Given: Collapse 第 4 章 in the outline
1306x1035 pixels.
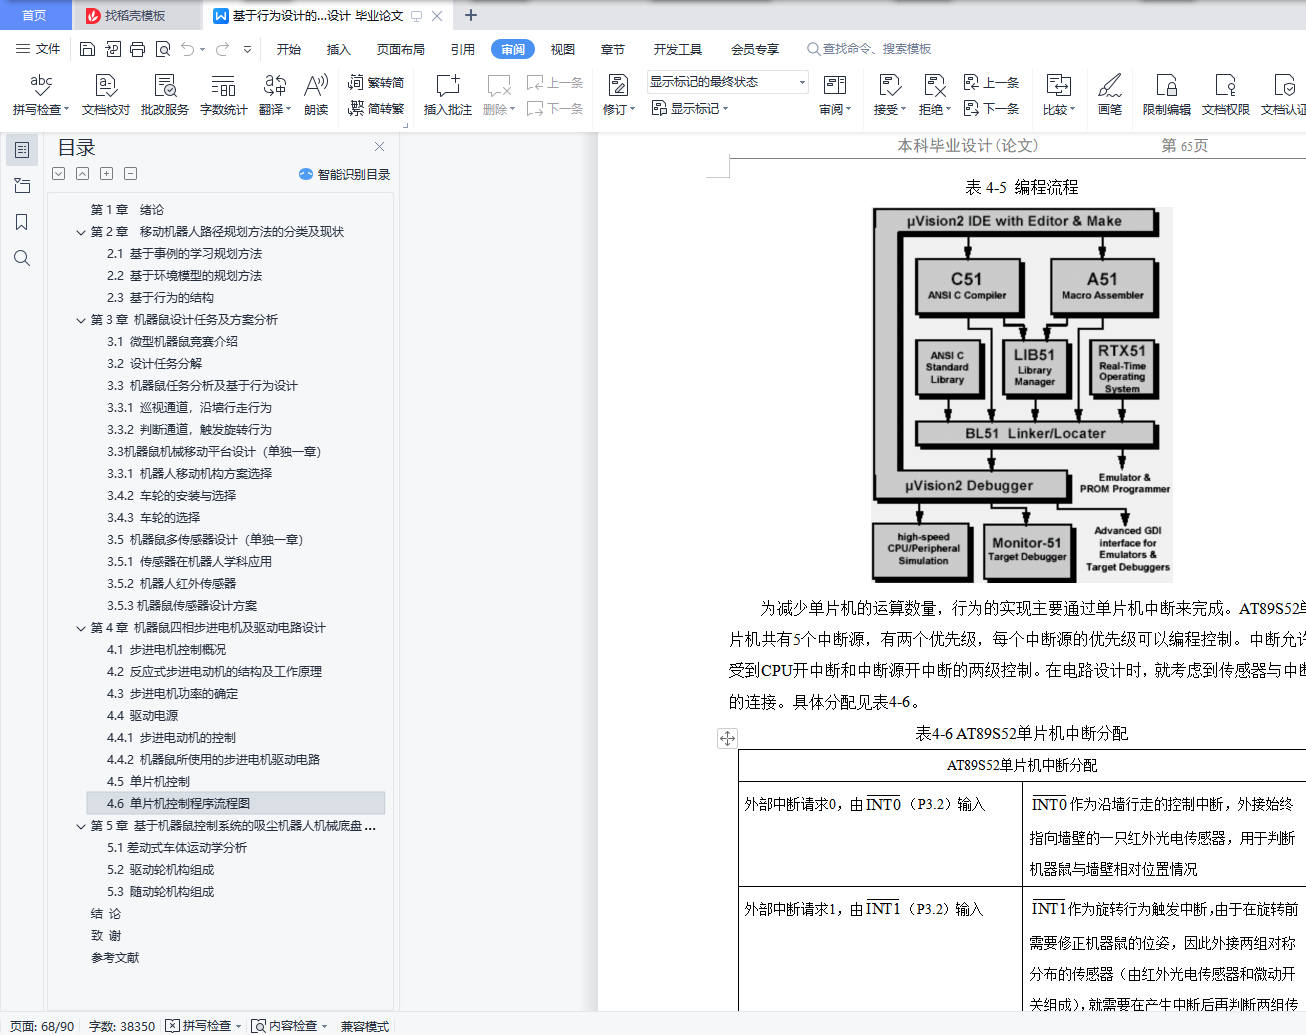Looking at the screenshot, I should coord(81,628).
